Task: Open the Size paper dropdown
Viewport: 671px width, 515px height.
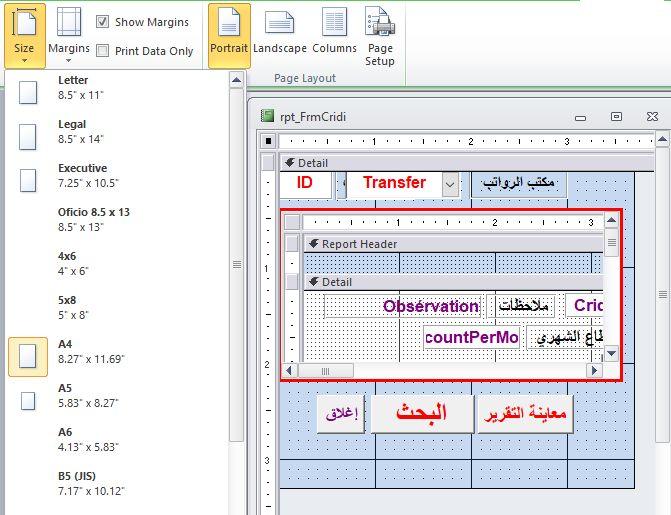Action: click(x=24, y=34)
